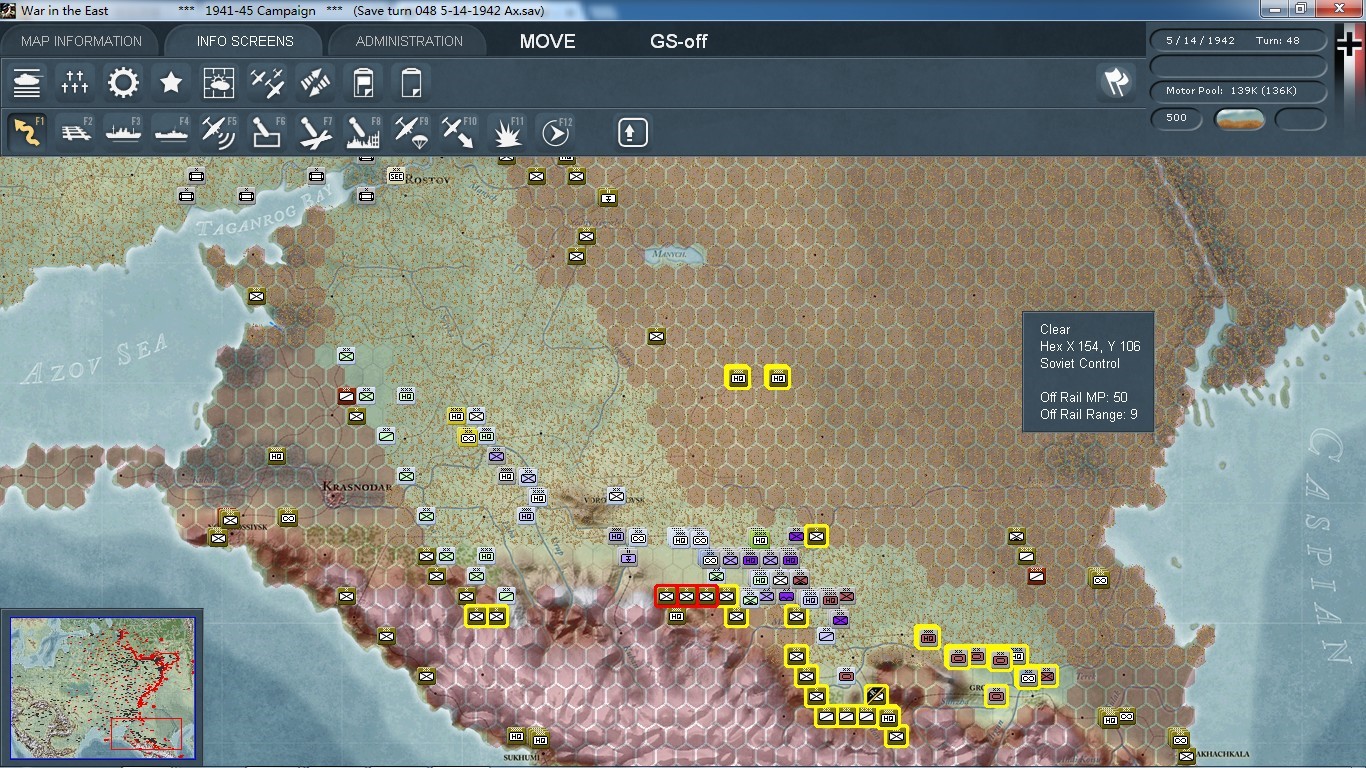This screenshot has width=1366, height=768.
Task: Open the opposing-arrows reinforcement schedule icon
Action: (315, 82)
